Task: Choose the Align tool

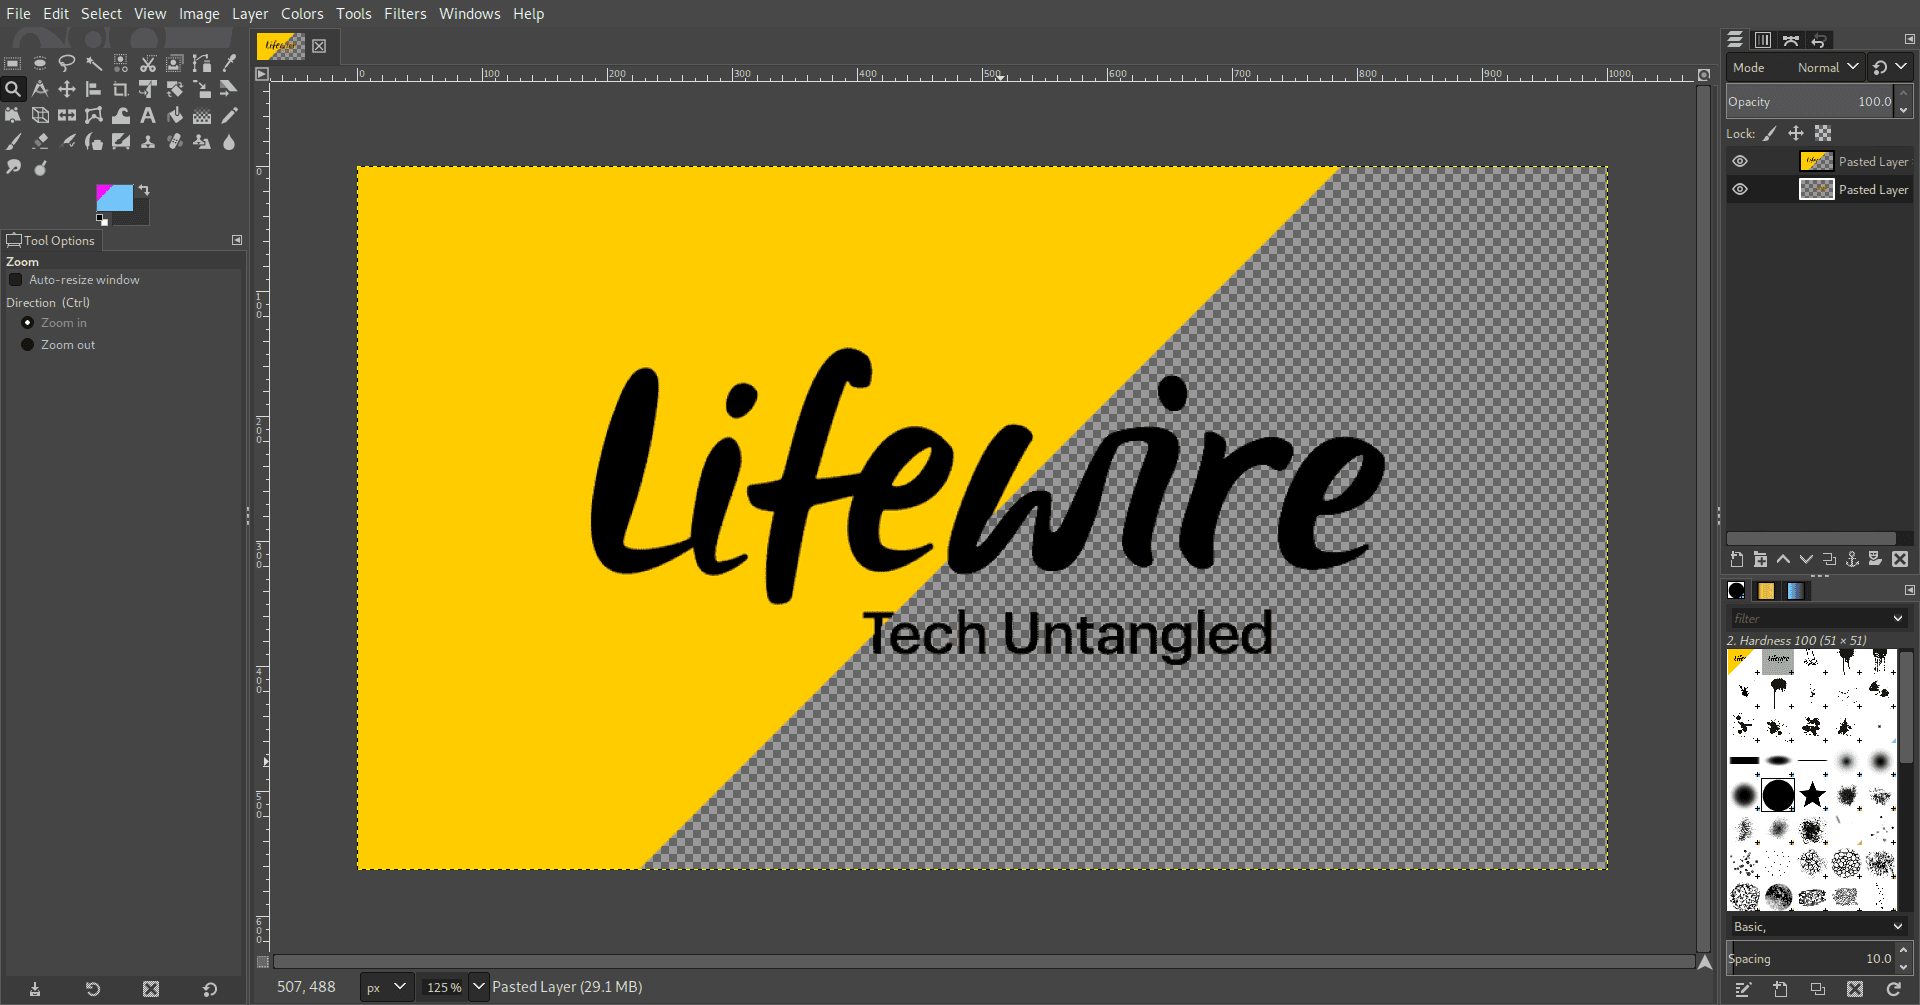Action: (94, 89)
